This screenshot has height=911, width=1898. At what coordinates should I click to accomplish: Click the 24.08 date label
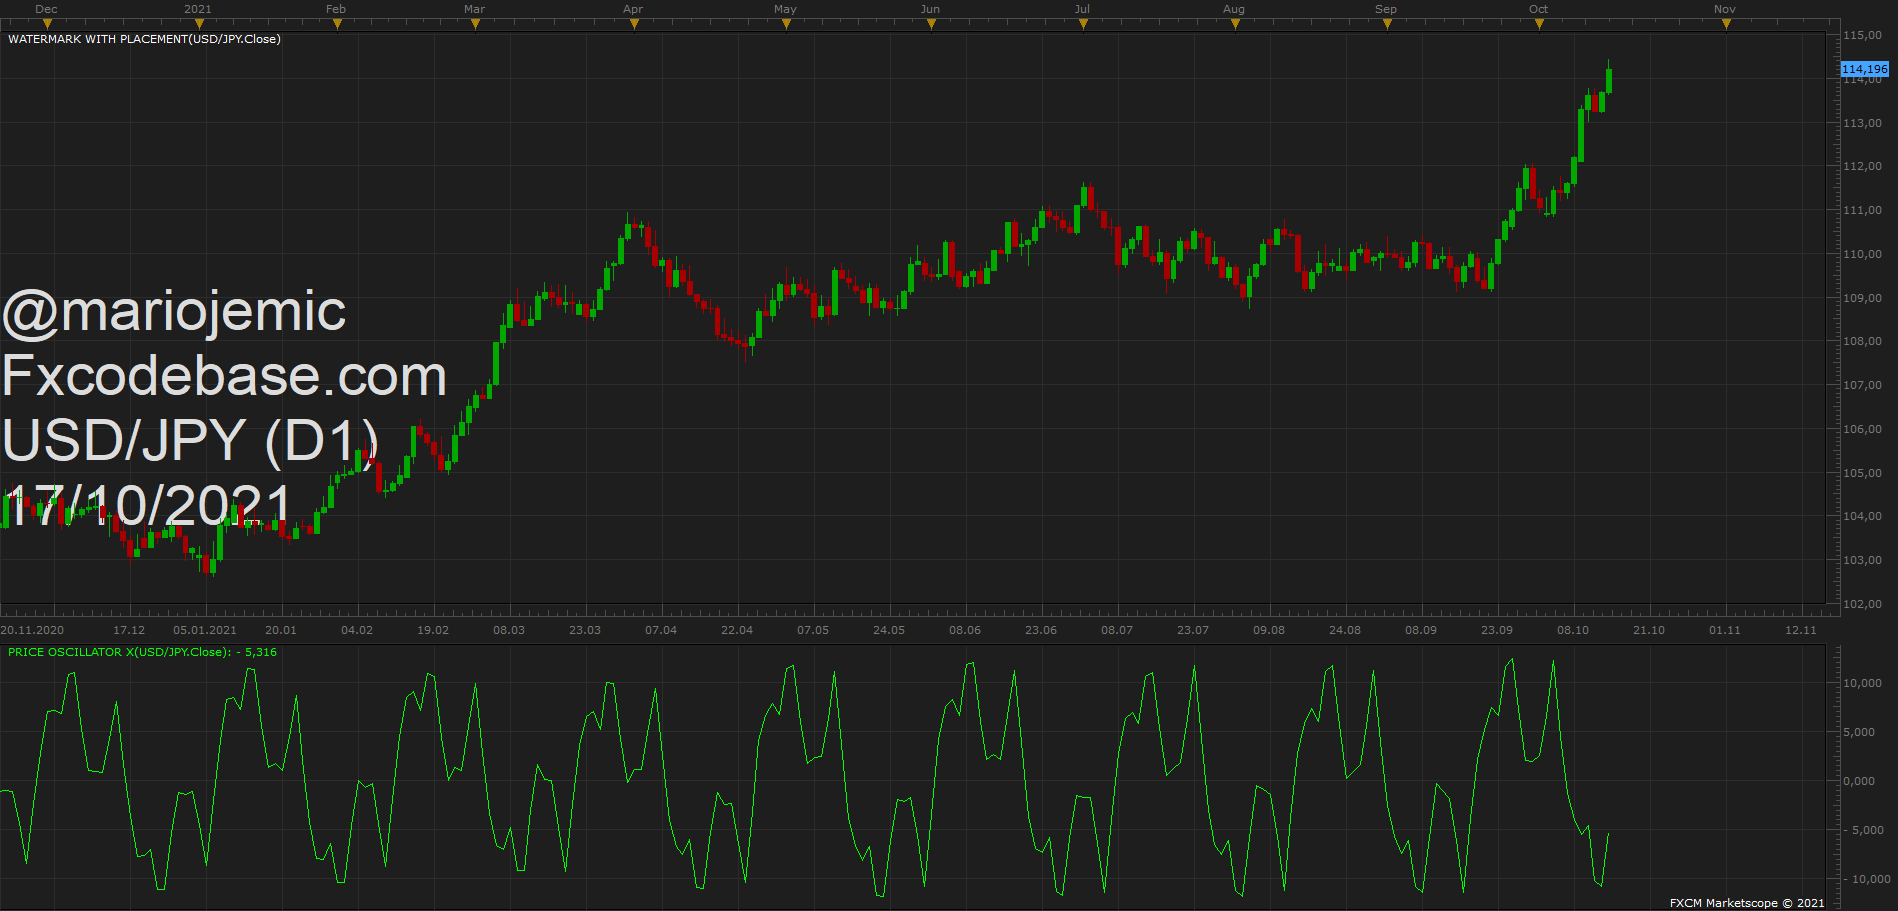coord(1345,630)
